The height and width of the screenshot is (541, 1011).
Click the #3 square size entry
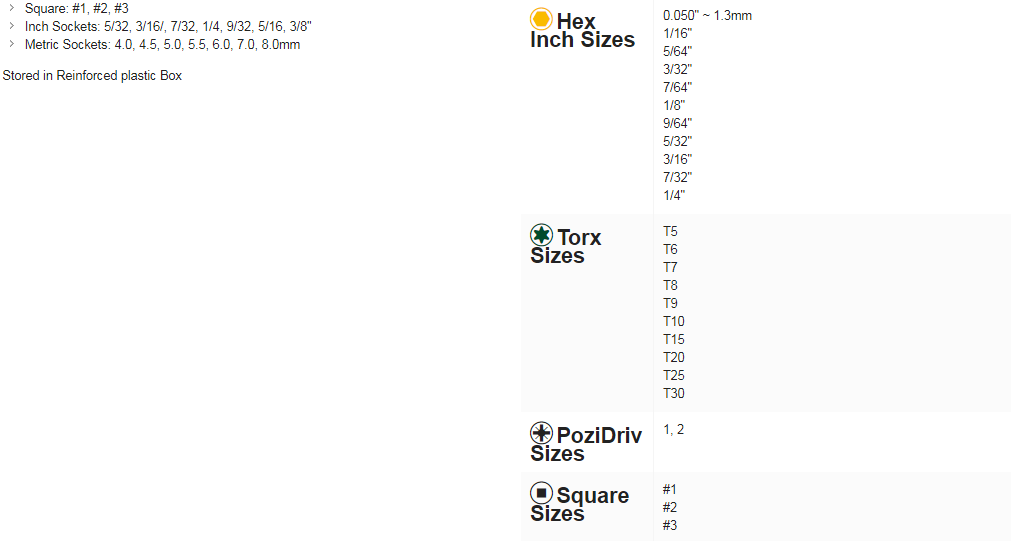[x=670, y=525]
